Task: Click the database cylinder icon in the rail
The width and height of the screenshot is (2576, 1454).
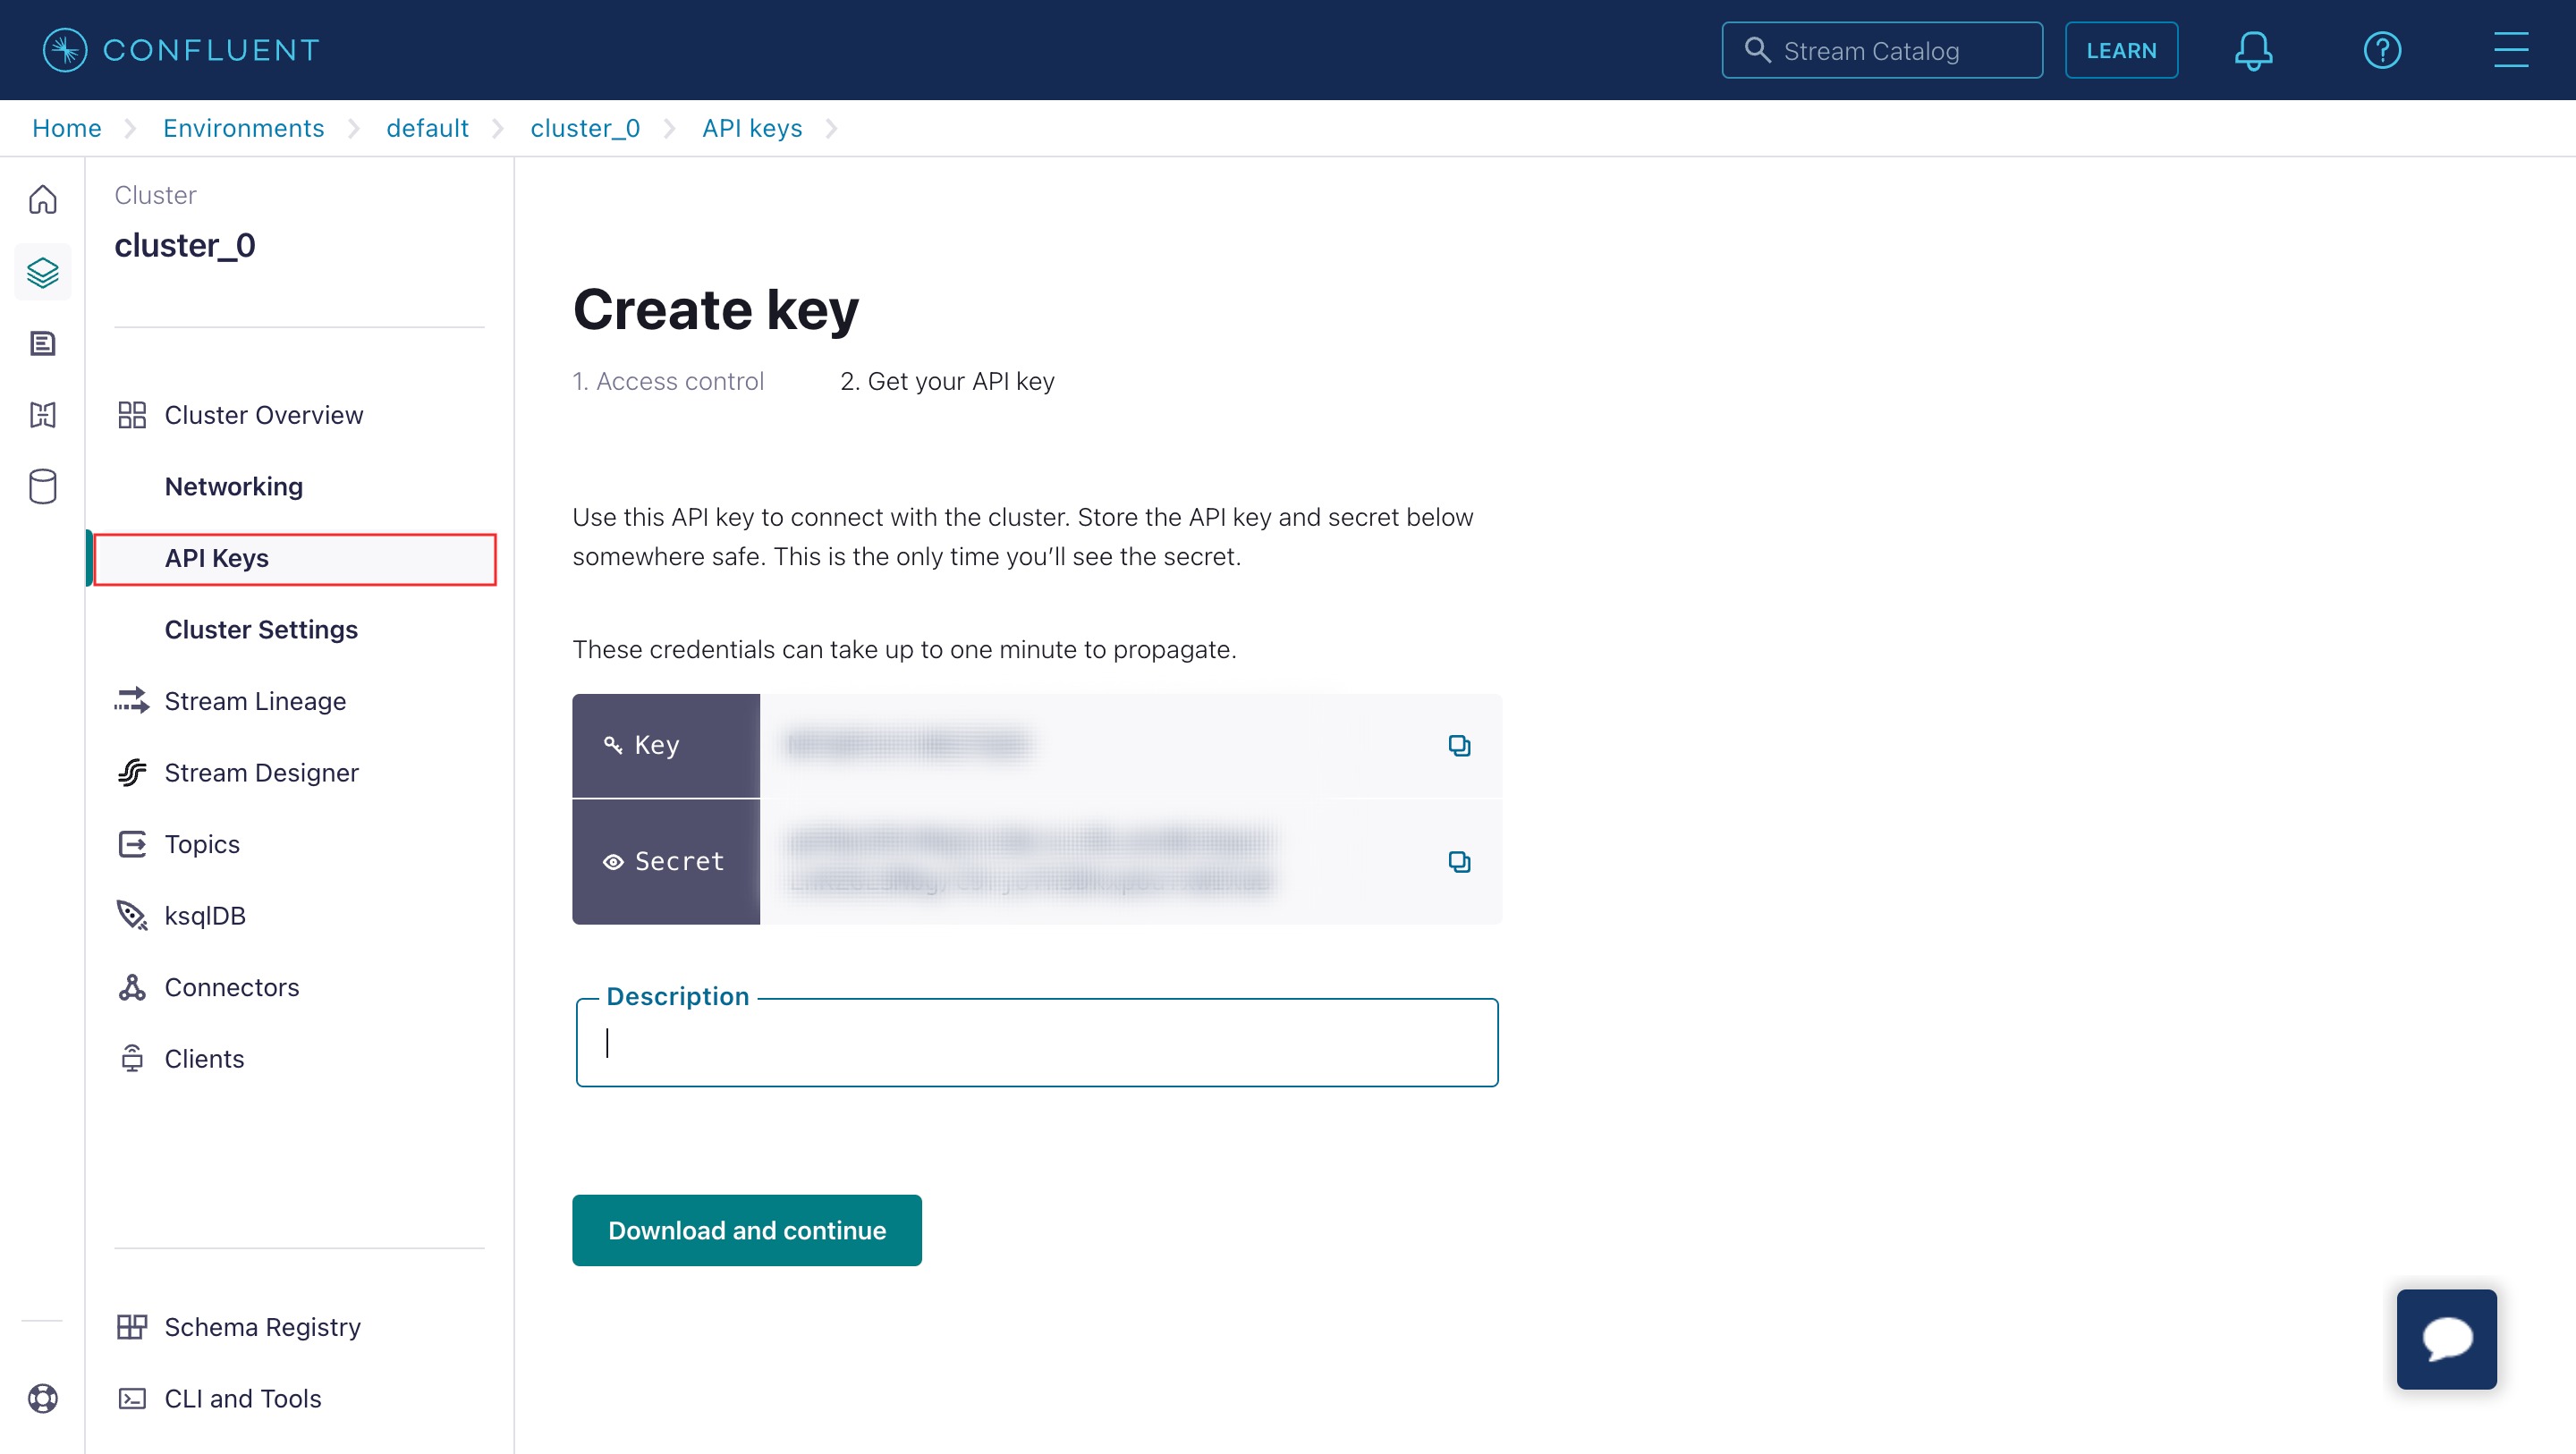Action: click(42, 487)
